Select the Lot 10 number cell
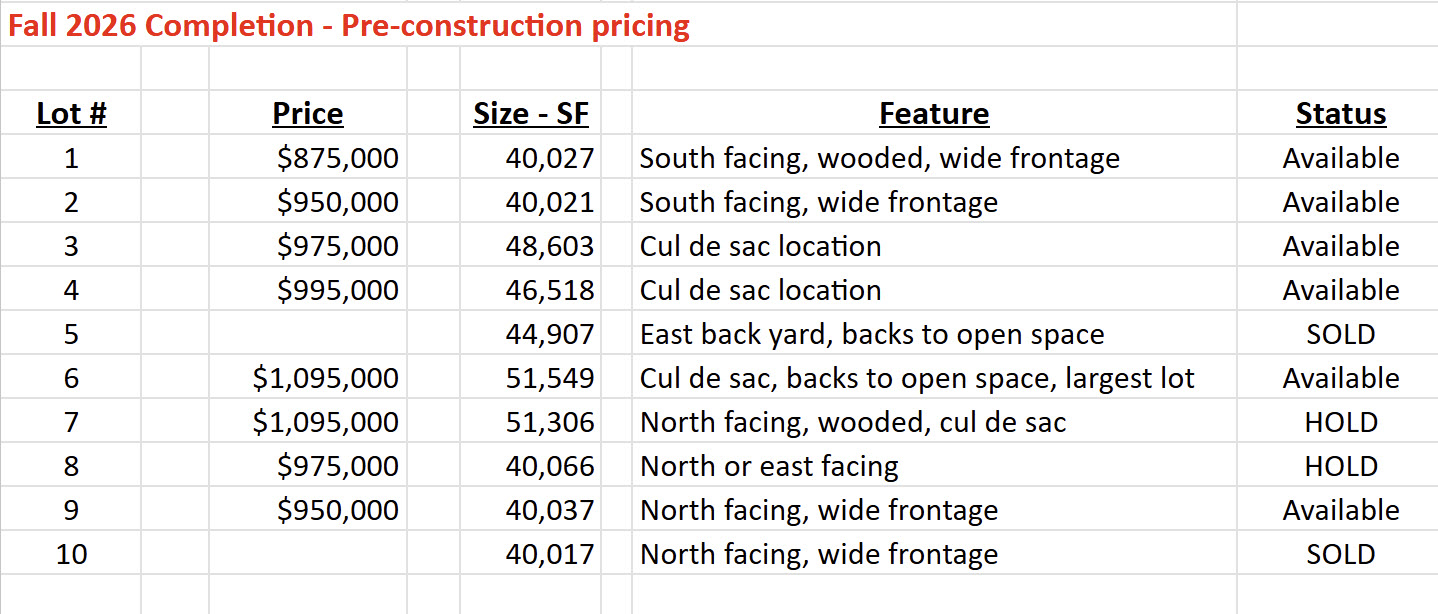The height and width of the screenshot is (614, 1438). [x=71, y=554]
